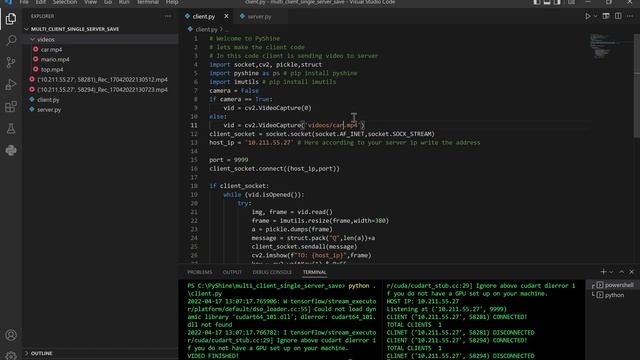Open launch profile dropdown next to plus

(611, 272)
